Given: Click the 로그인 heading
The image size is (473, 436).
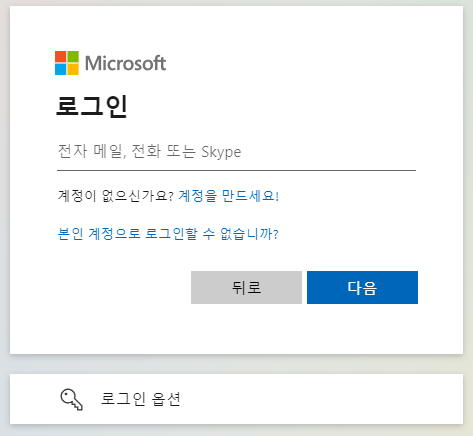Looking at the screenshot, I should tap(92, 106).
